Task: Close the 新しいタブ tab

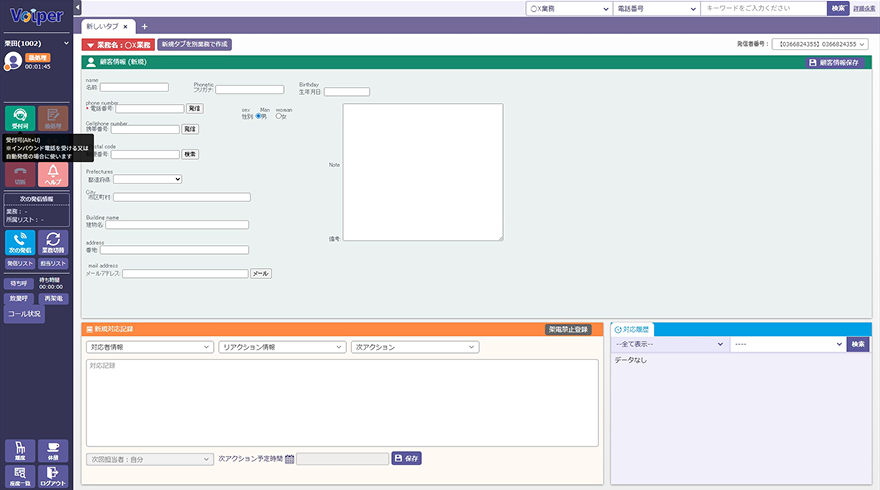Action: (126, 26)
